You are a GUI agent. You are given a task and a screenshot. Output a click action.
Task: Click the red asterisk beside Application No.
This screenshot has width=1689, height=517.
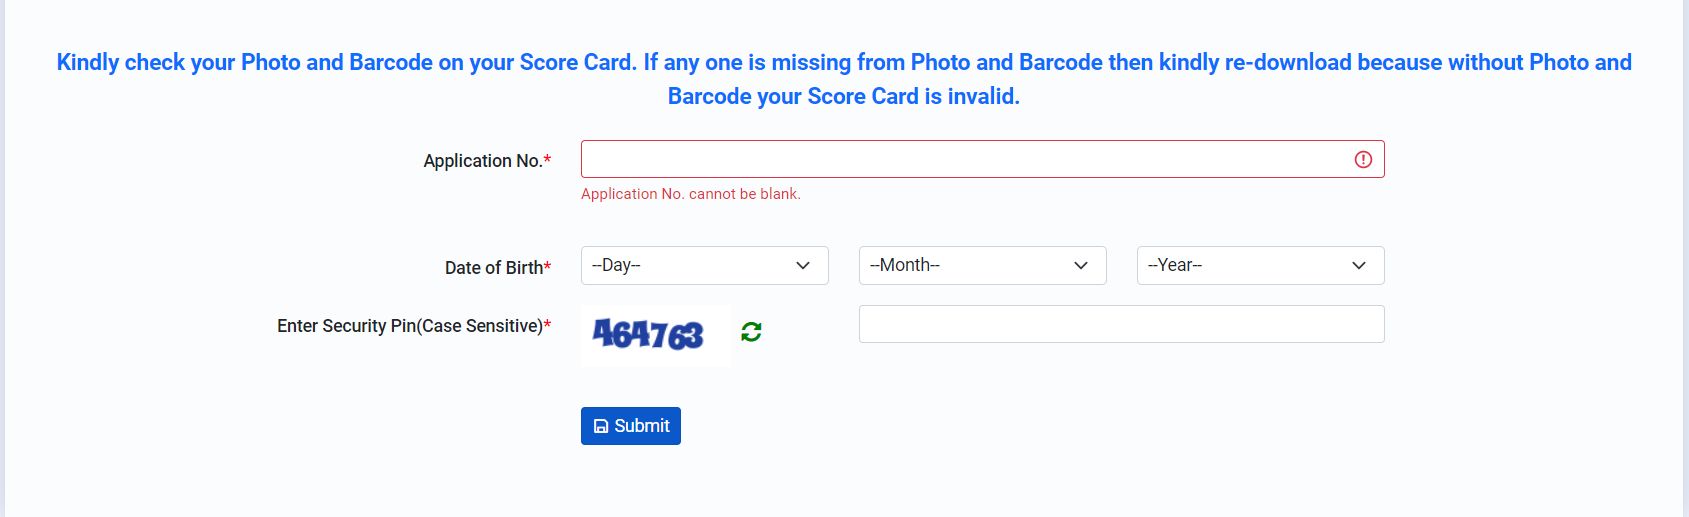click(x=547, y=159)
